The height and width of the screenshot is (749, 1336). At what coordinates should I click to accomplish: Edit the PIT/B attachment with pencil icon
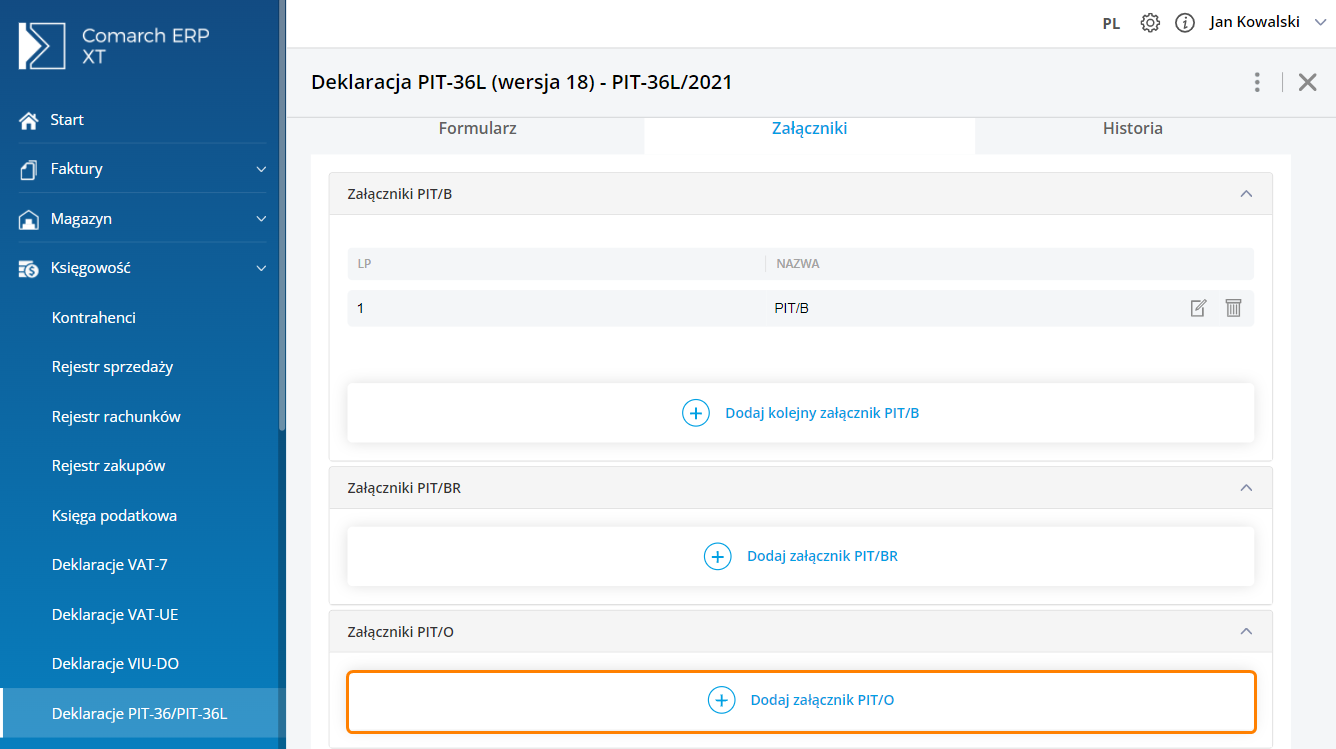pyautogui.click(x=1198, y=308)
